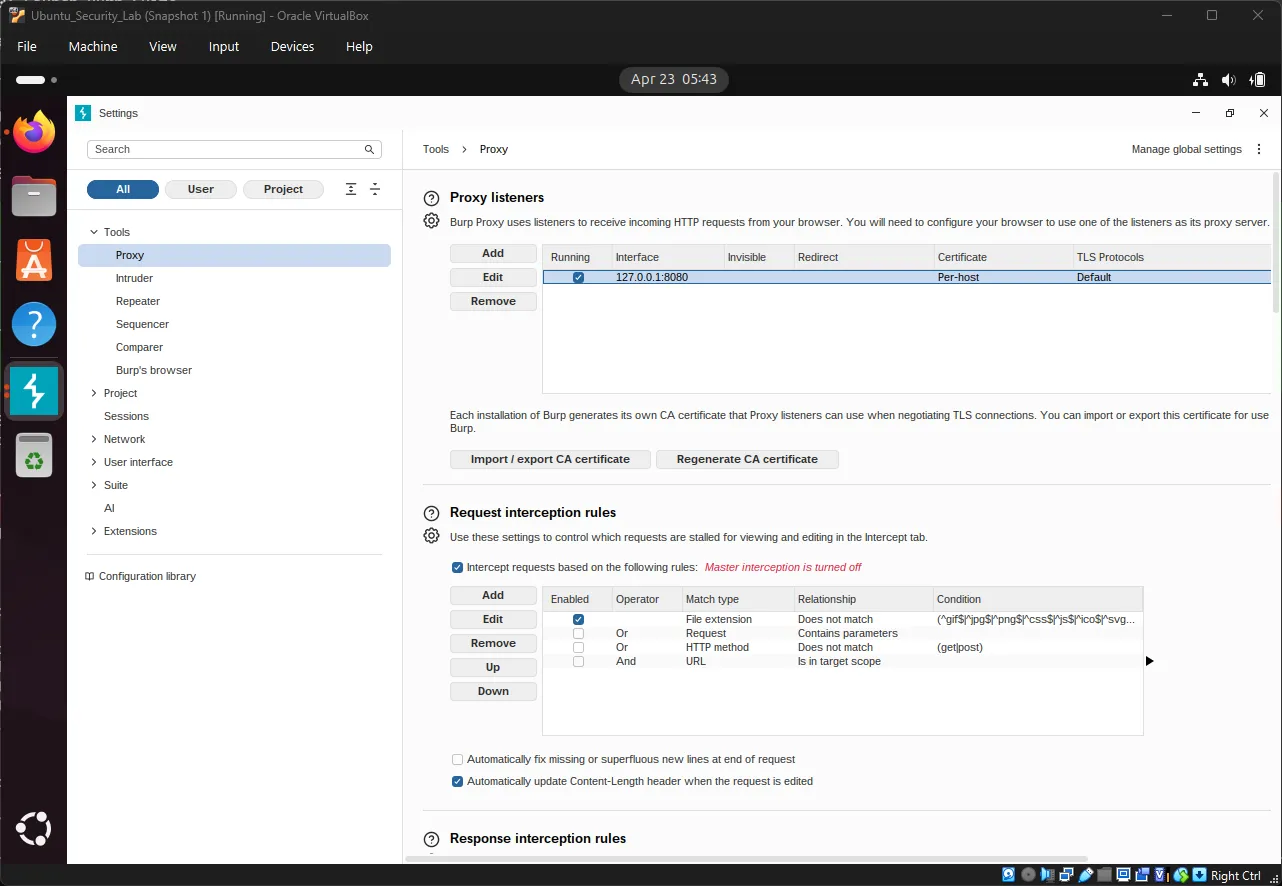Enable automatically fix missing newlines option
1282x886 pixels.
click(x=457, y=759)
